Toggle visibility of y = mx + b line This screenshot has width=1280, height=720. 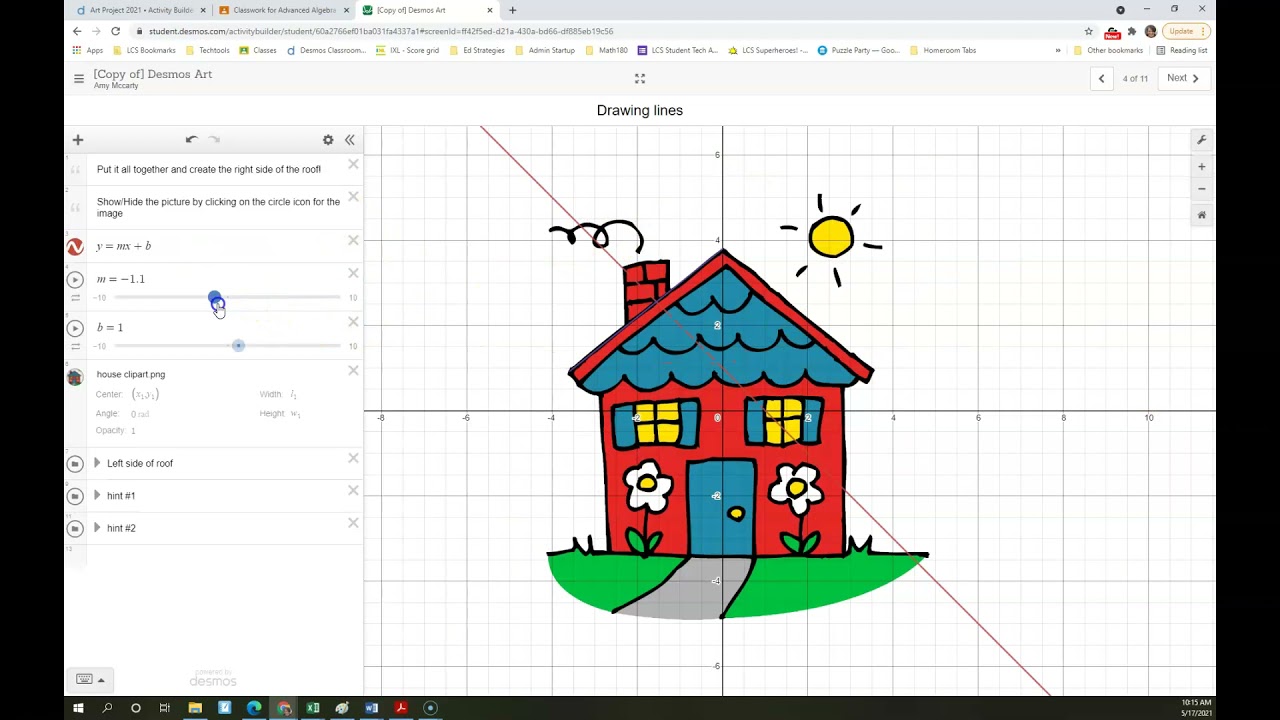(75, 246)
